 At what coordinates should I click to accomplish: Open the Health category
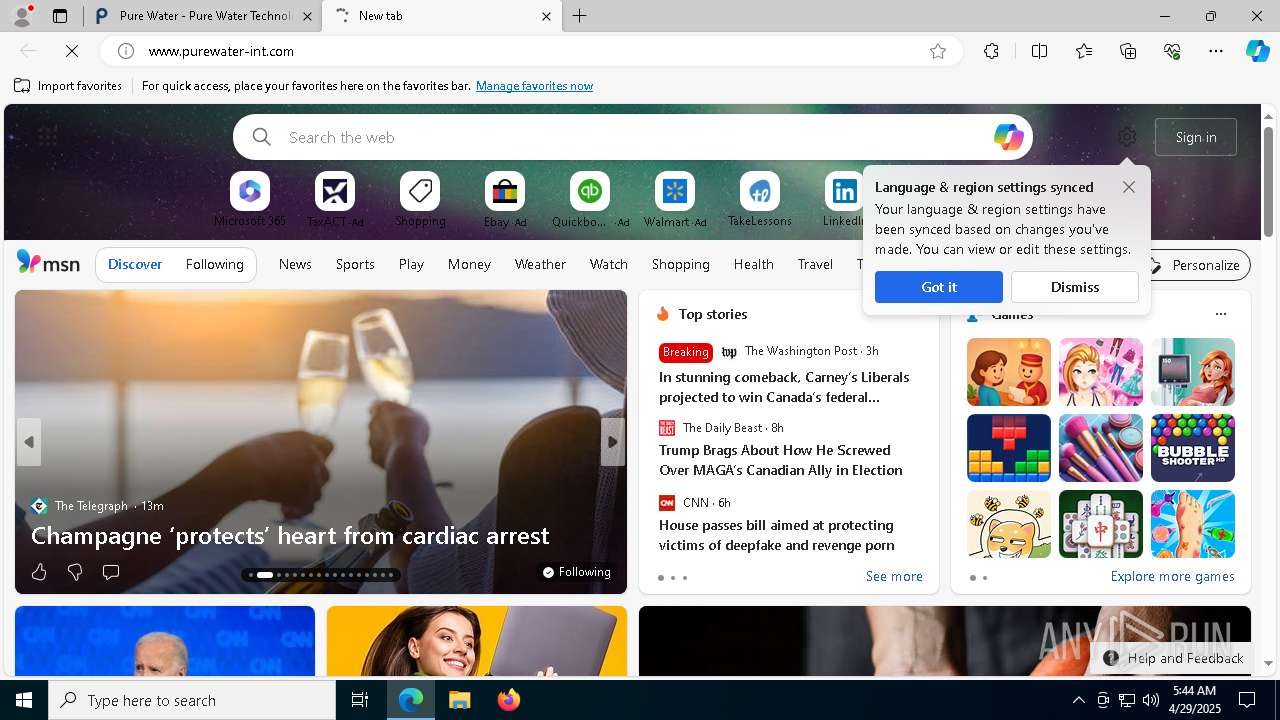[x=753, y=264]
